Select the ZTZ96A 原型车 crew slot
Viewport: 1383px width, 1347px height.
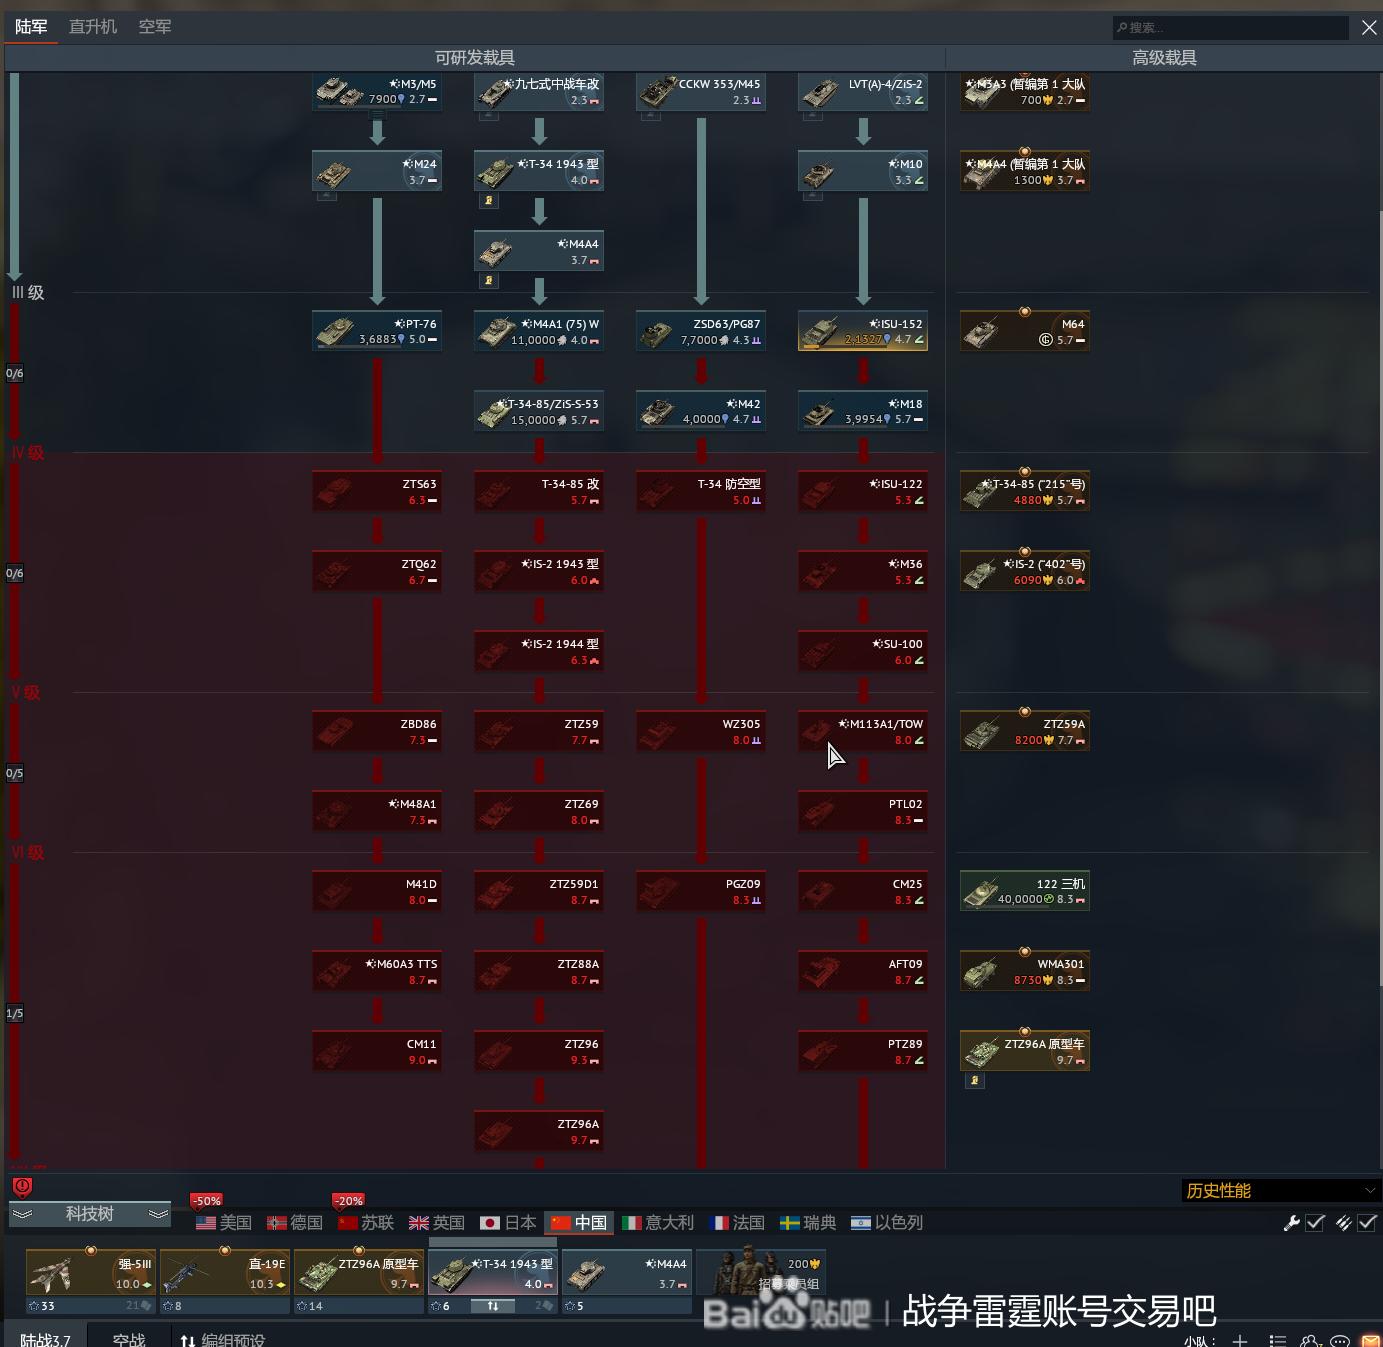click(359, 1273)
